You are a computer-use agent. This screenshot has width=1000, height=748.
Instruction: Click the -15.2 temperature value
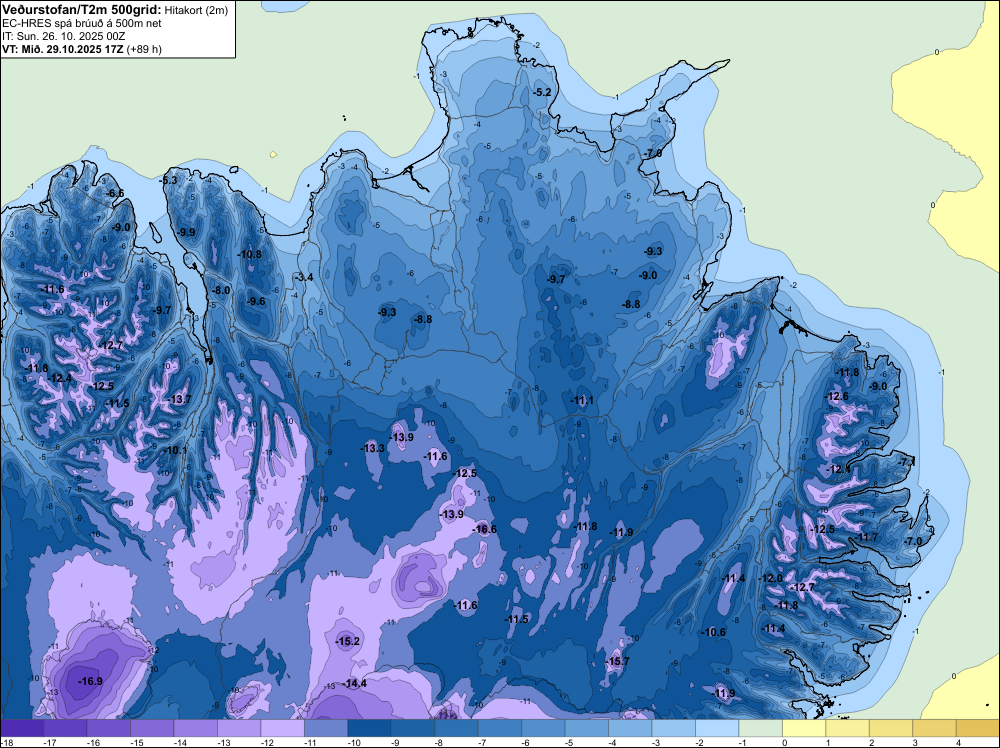pyautogui.click(x=348, y=642)
